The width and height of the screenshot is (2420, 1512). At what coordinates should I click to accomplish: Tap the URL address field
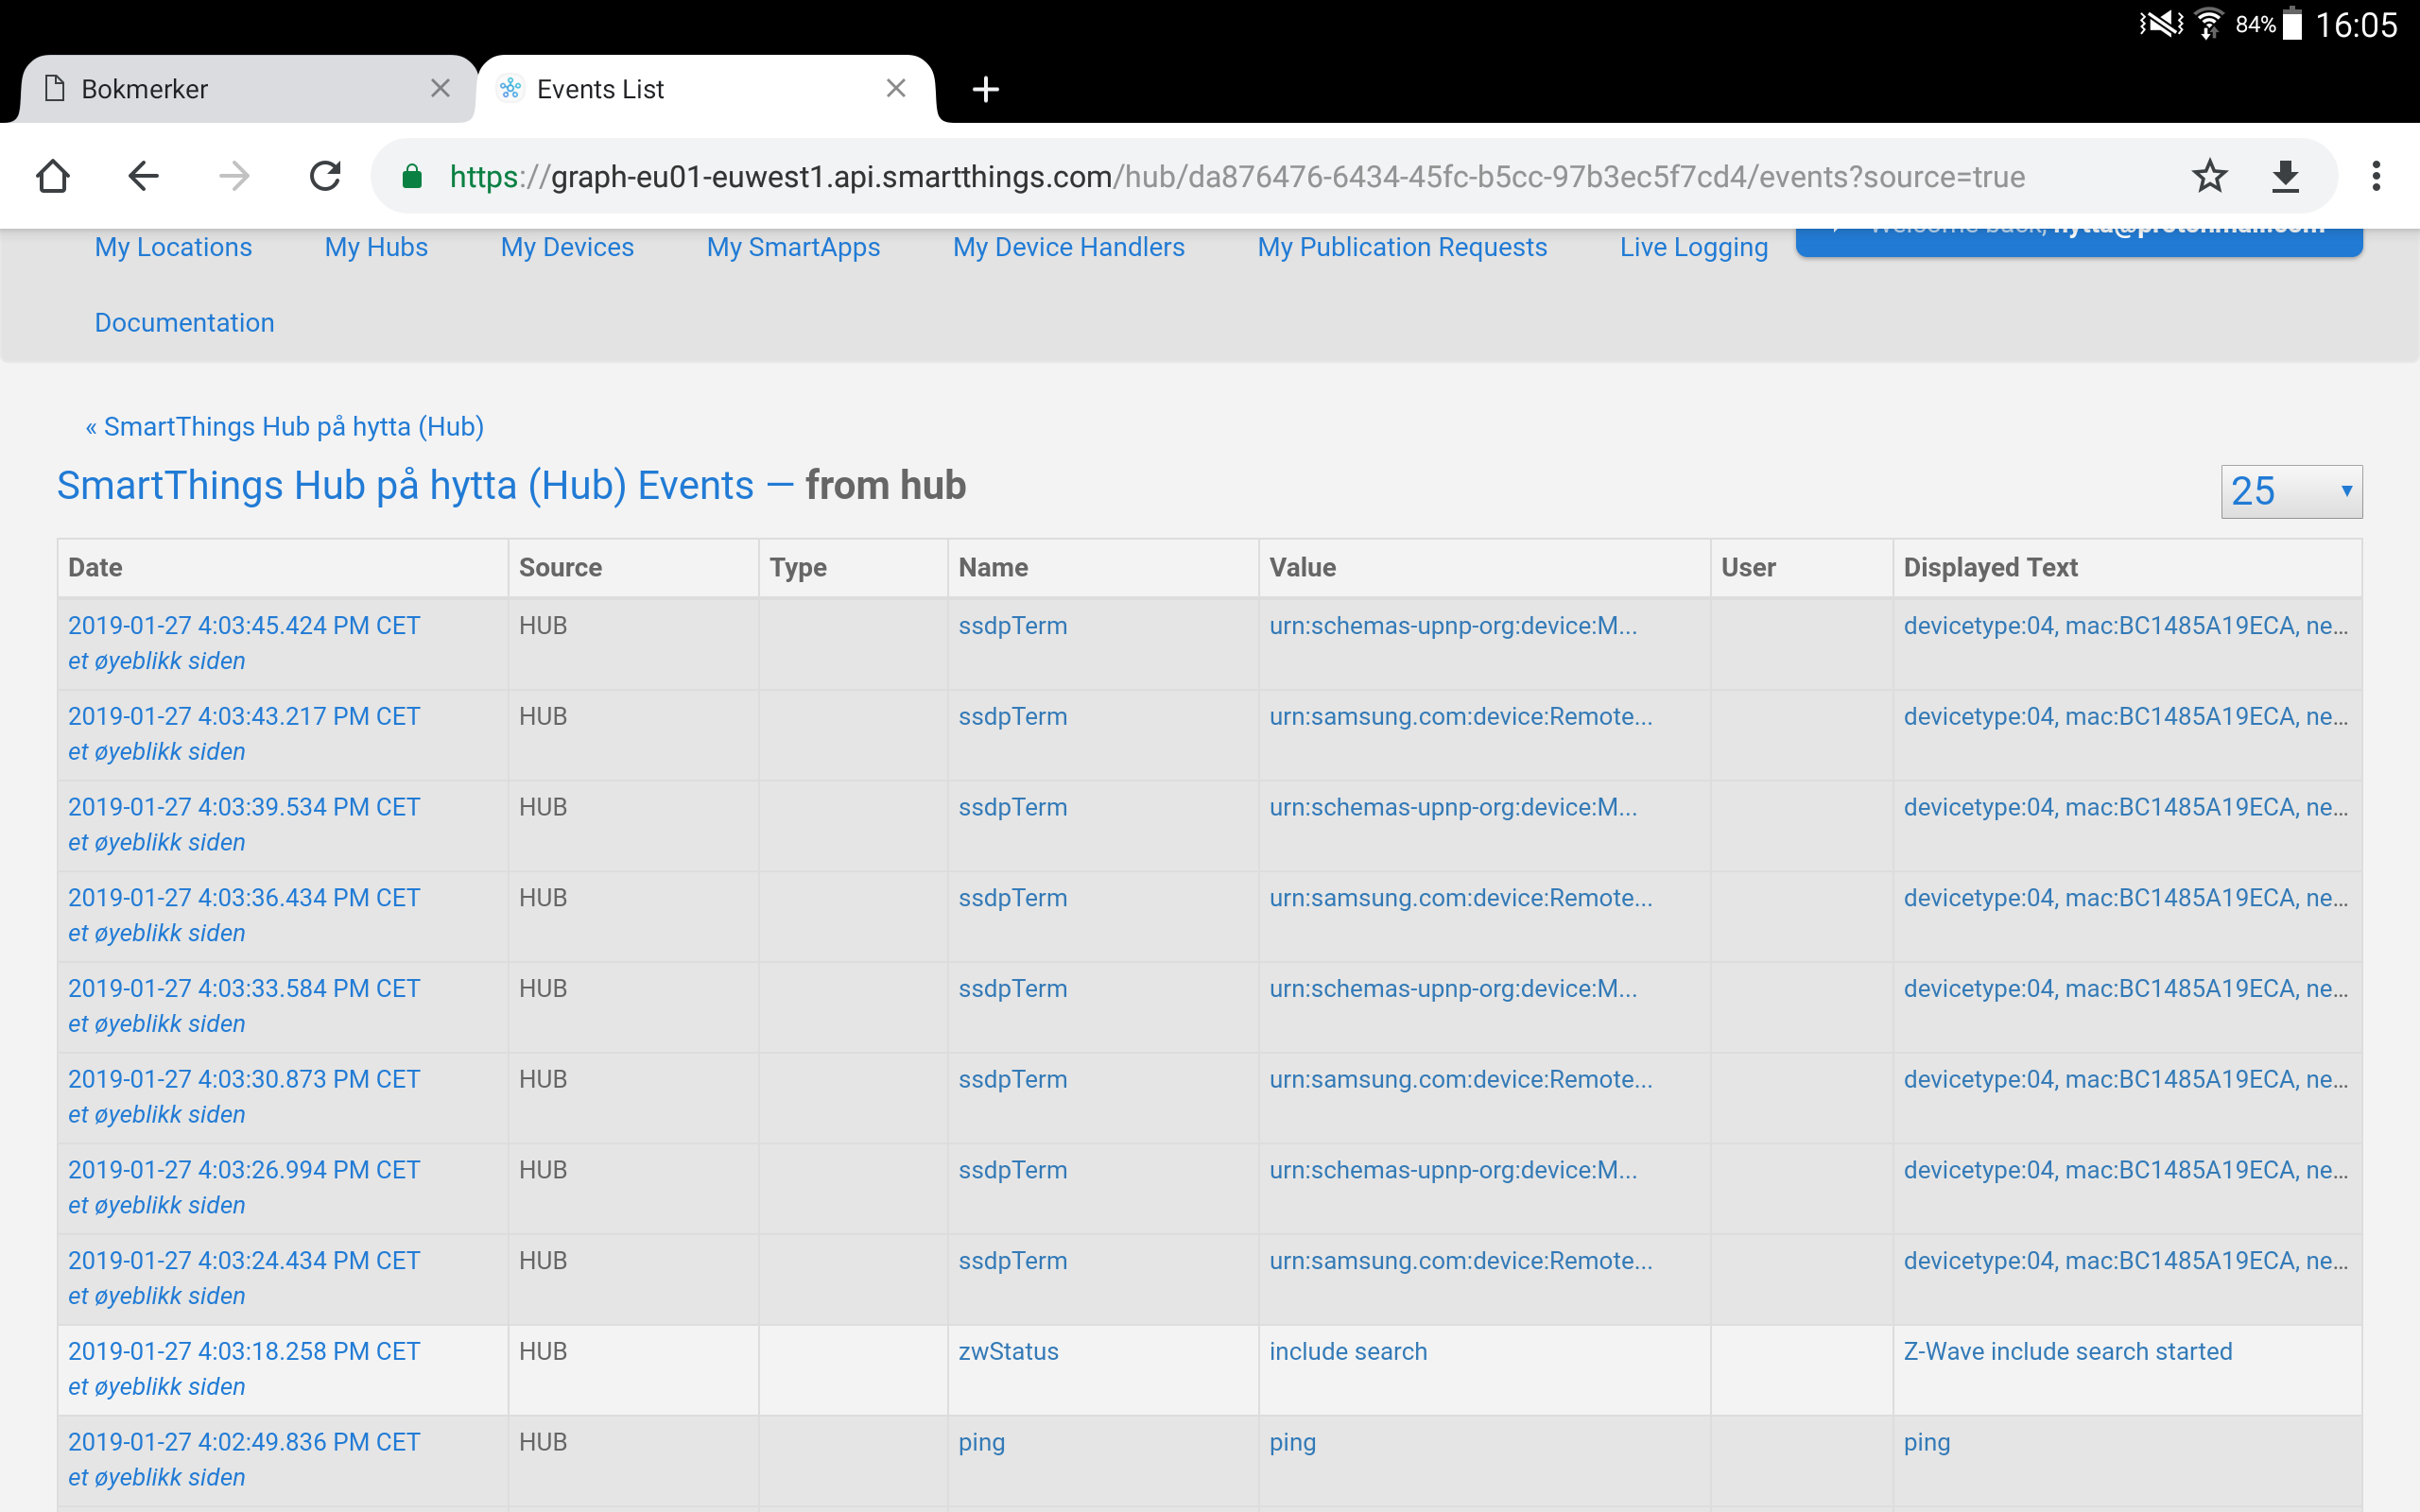(x=1236, y=177)
